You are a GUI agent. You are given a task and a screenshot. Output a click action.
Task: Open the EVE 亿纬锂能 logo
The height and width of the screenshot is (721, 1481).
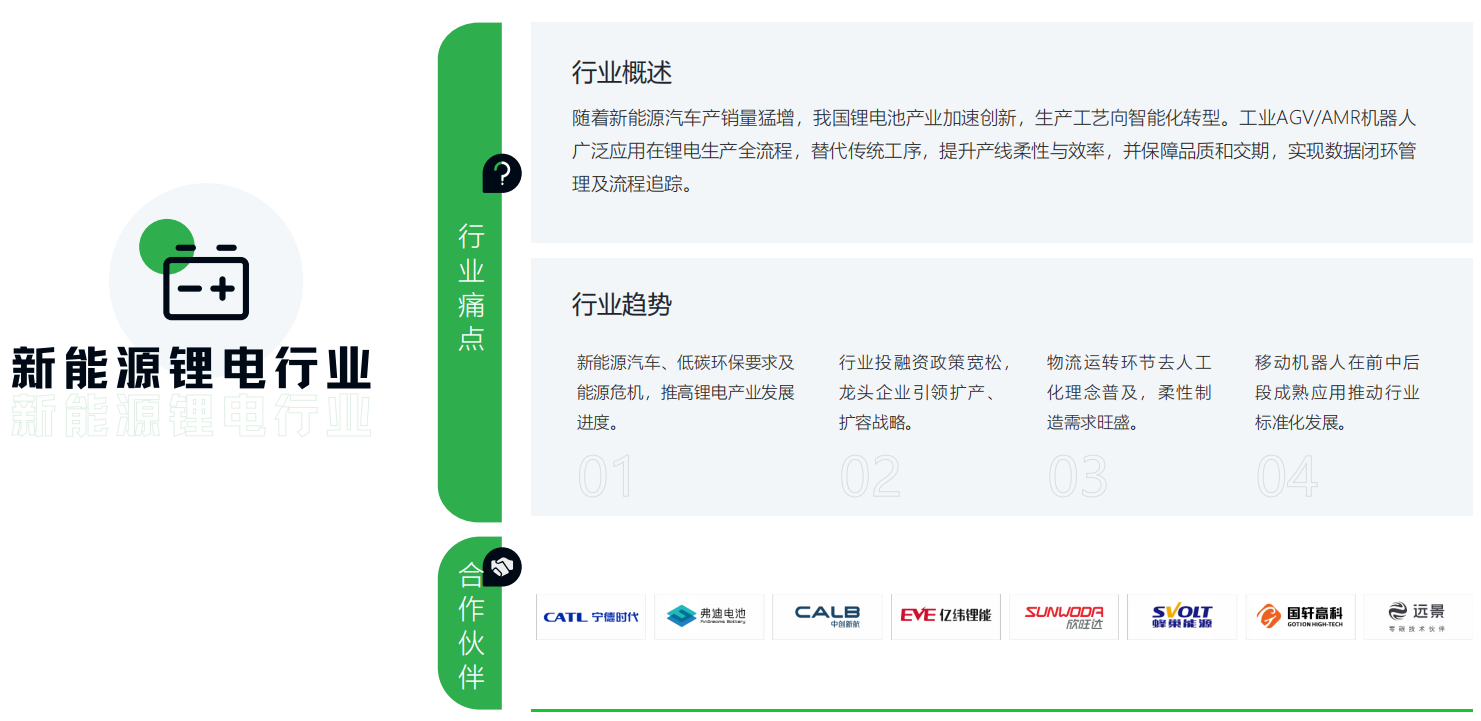pyautogui.click(x=945, y=616)
